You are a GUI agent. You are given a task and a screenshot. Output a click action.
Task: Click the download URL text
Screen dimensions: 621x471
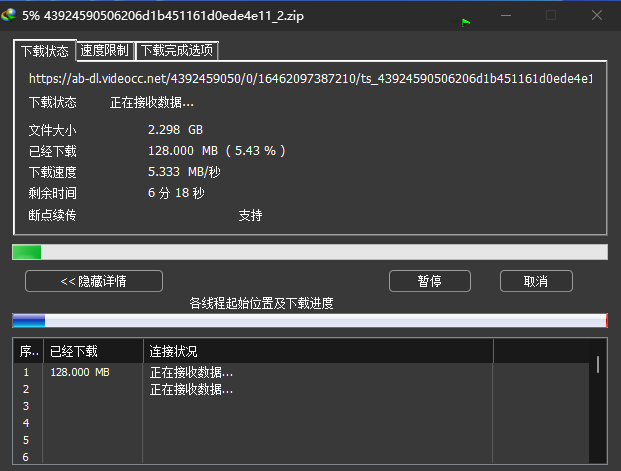(310, 78)
